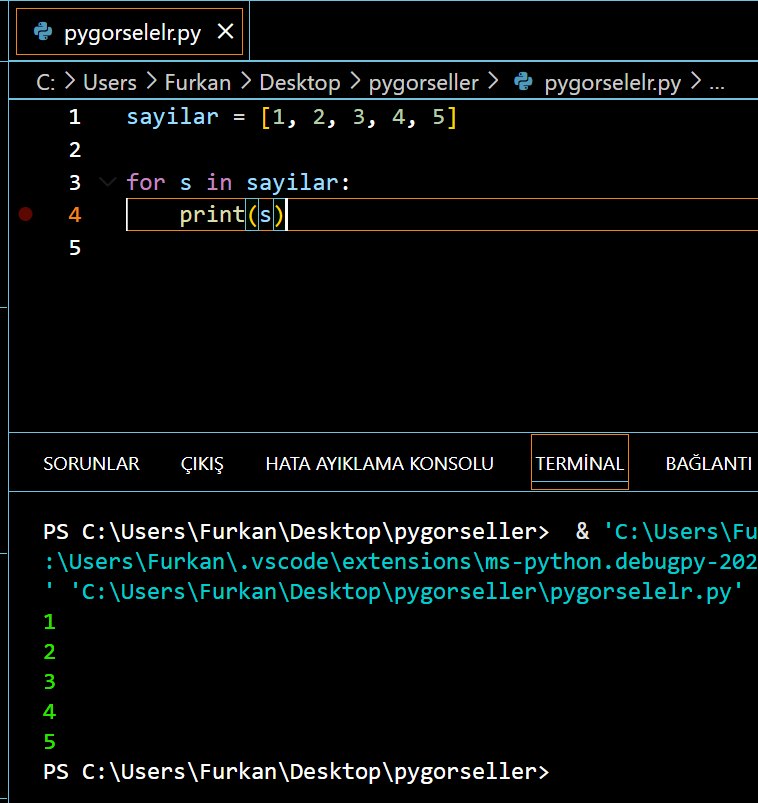Viewport: 758px width, 803px height.
Task: Click the pygorselelr.py file name in breadcrumbs
Action: [612, 82]
